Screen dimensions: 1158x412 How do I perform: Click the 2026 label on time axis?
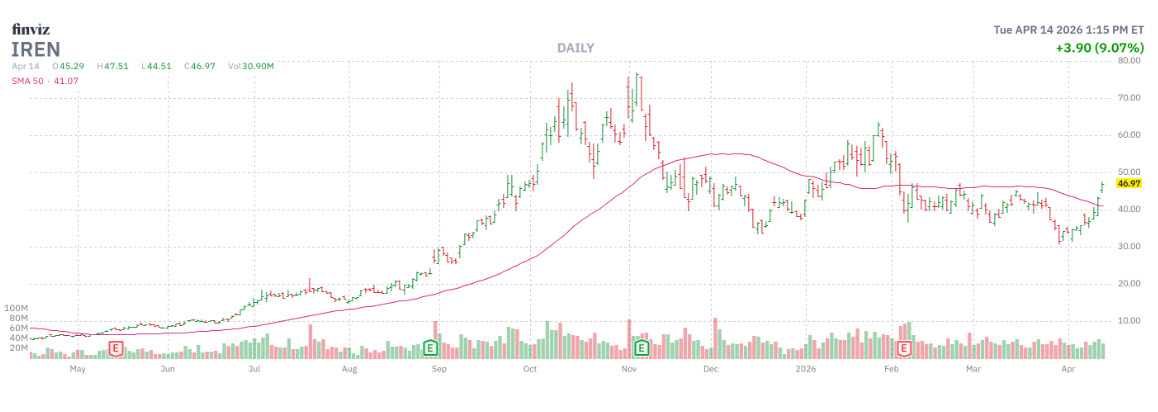click(x=807, y=368)
